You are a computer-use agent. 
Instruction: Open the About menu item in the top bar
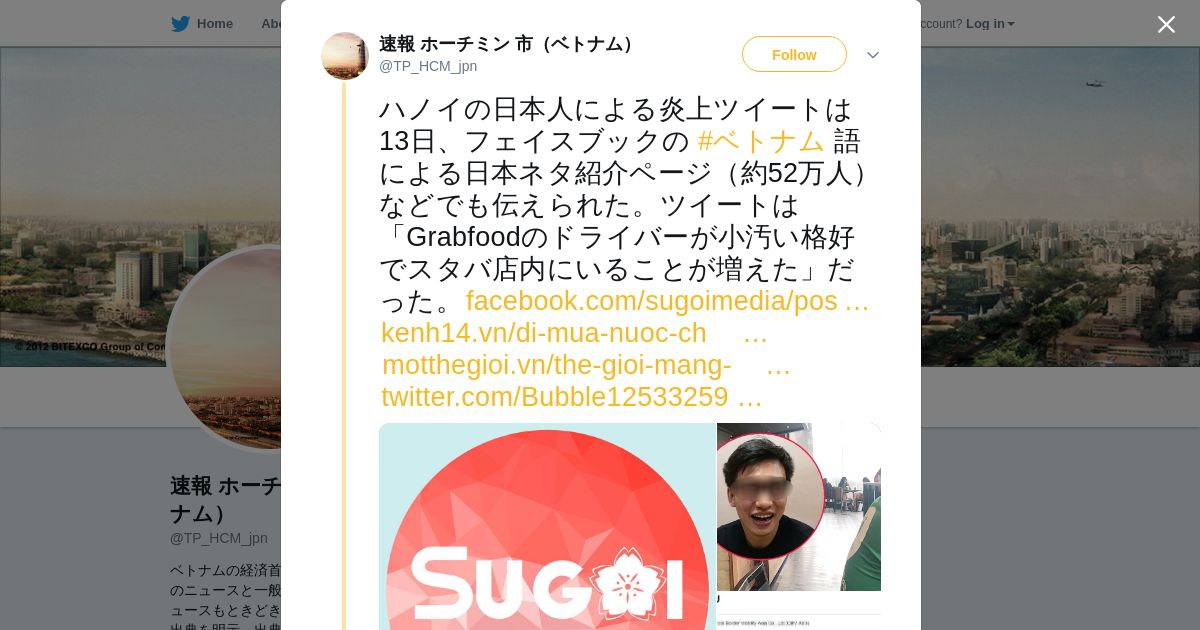click(271, 24)
